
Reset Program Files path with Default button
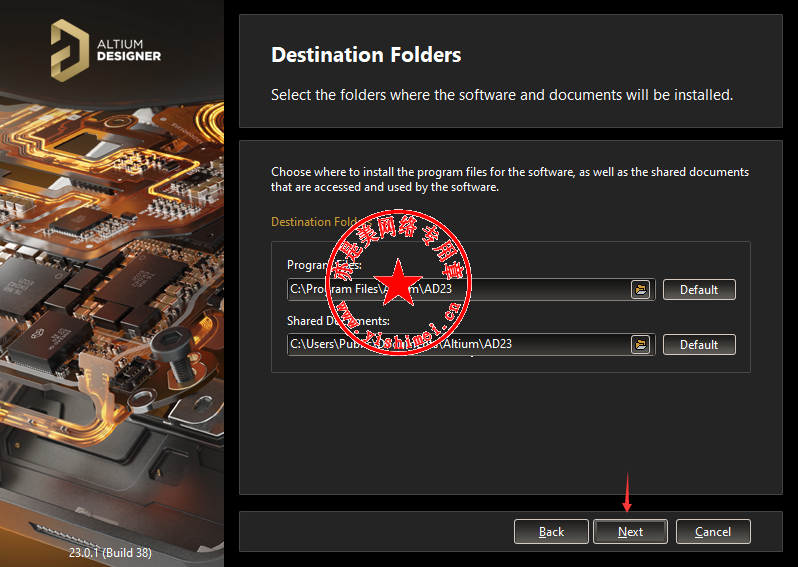(x=699, y=290)
